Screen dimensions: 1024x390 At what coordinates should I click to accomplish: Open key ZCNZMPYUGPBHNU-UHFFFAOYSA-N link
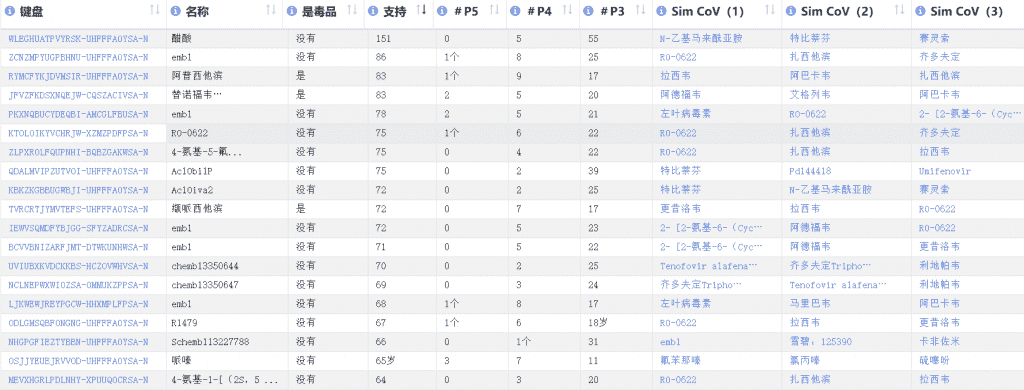[x=78, y=57]
